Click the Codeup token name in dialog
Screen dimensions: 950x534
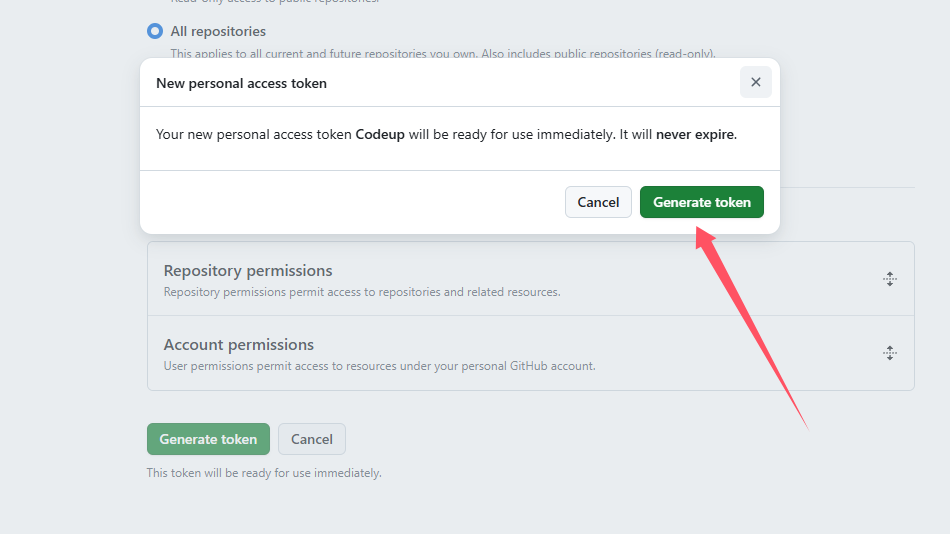point(380,134)
